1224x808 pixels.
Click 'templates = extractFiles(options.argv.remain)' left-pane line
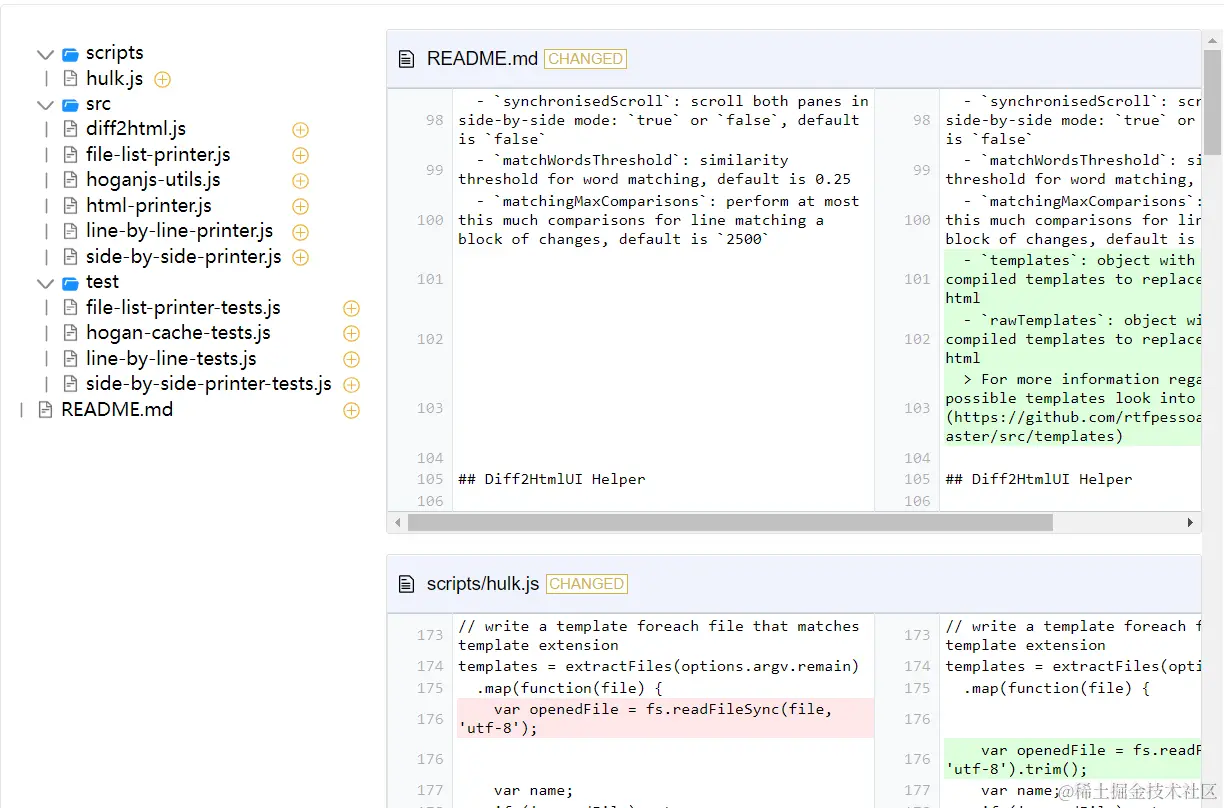pyautogui.click(x=658, y=666)
